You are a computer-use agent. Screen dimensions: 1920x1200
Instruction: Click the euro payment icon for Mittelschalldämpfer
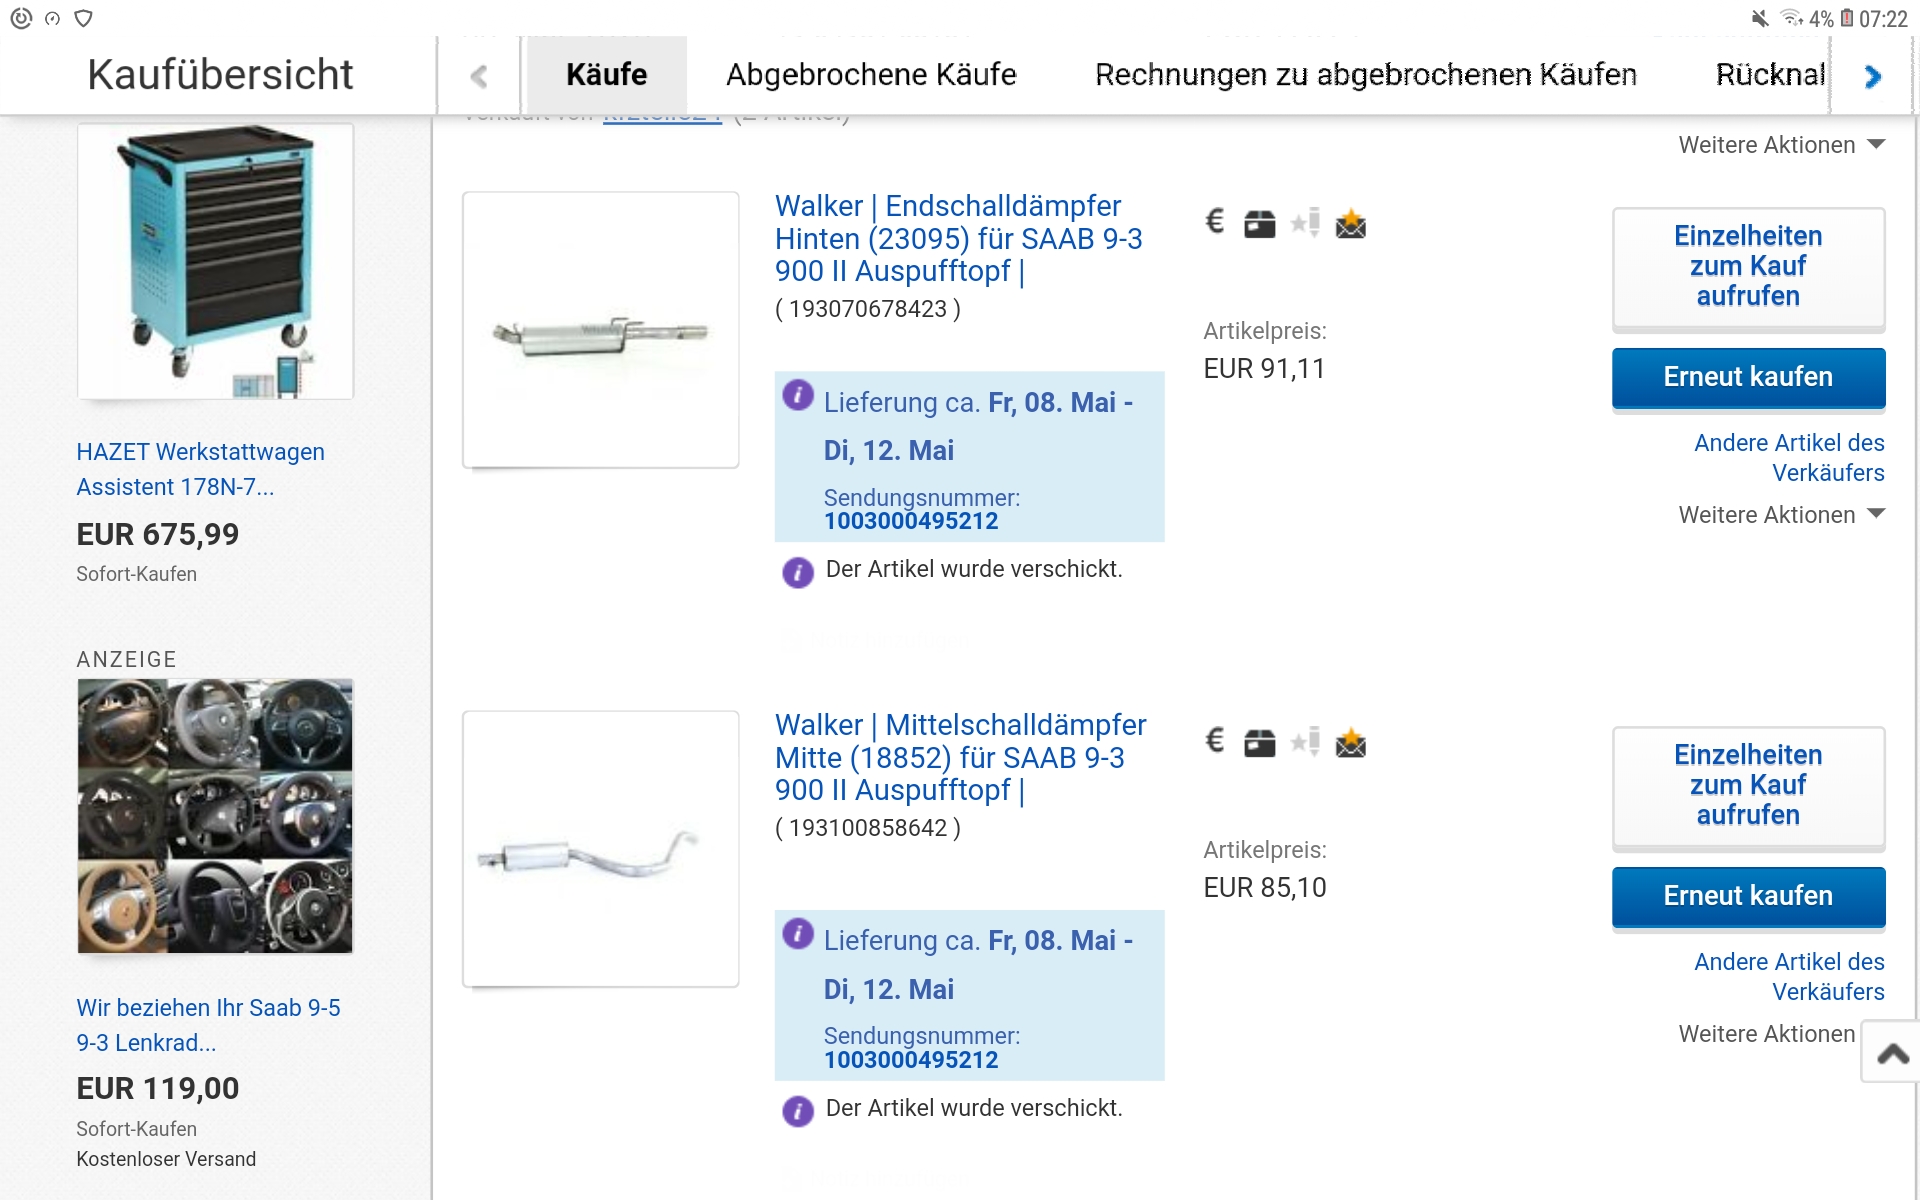tap(1215, 740)
